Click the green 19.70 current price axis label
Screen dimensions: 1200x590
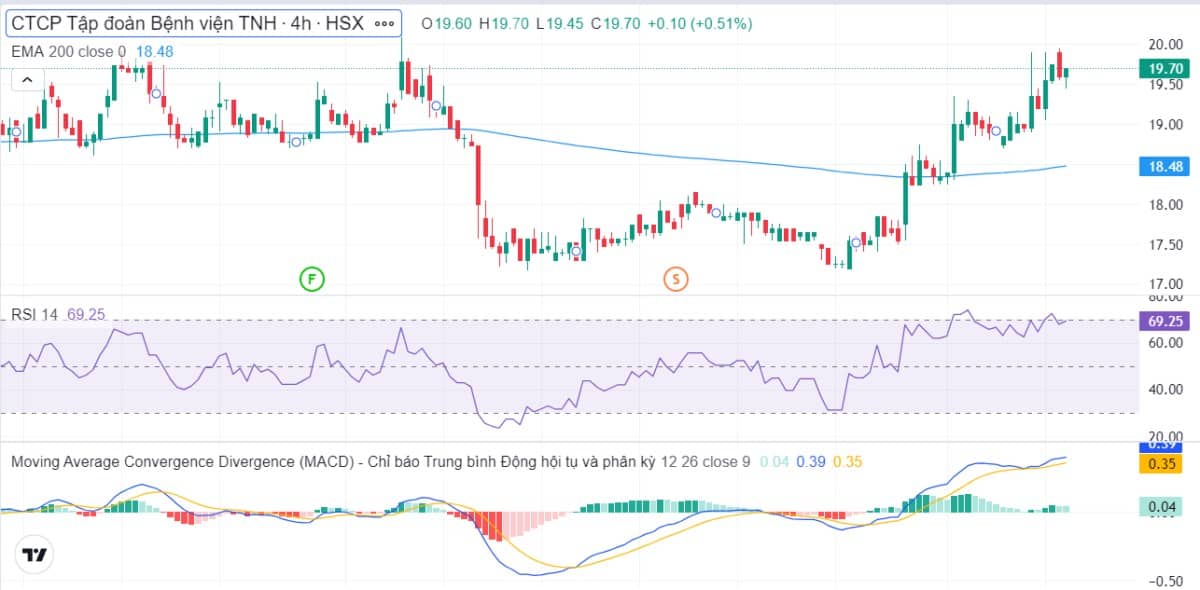(x=1167, y=68)
